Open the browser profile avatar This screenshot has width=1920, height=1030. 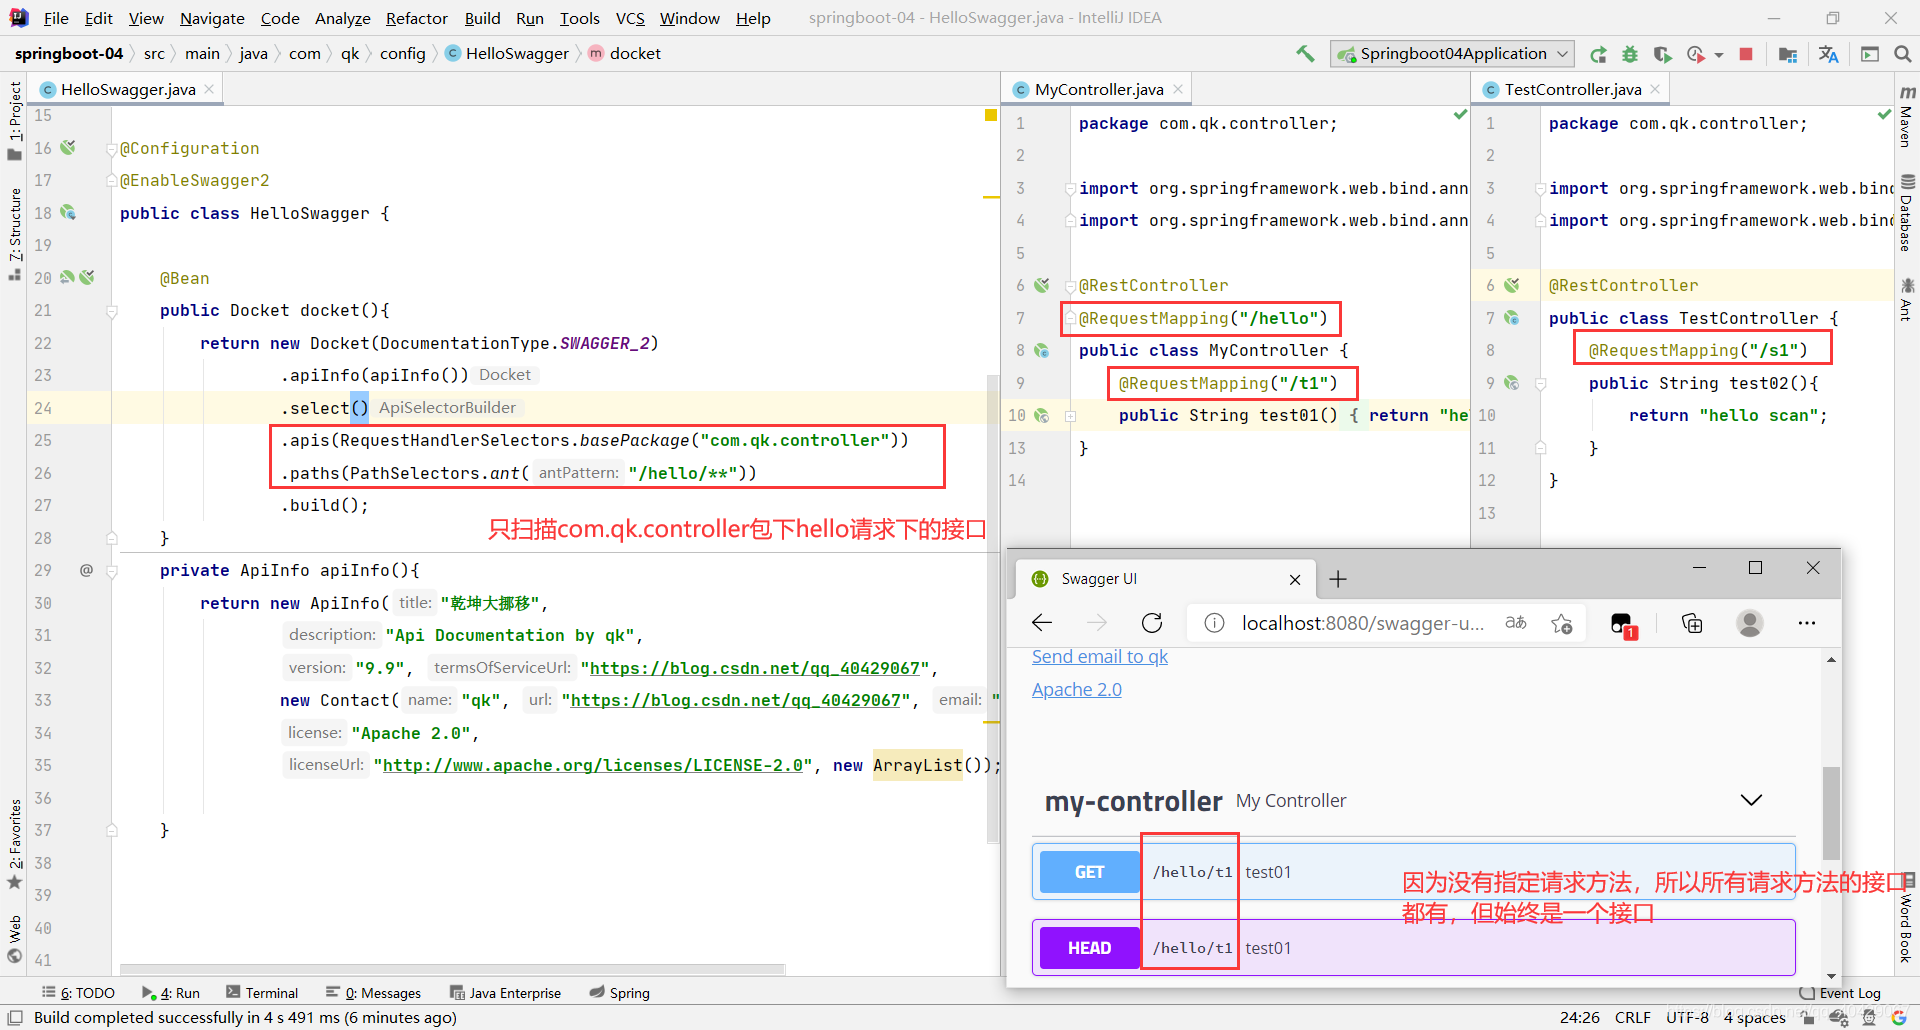tap(1750, 623)
